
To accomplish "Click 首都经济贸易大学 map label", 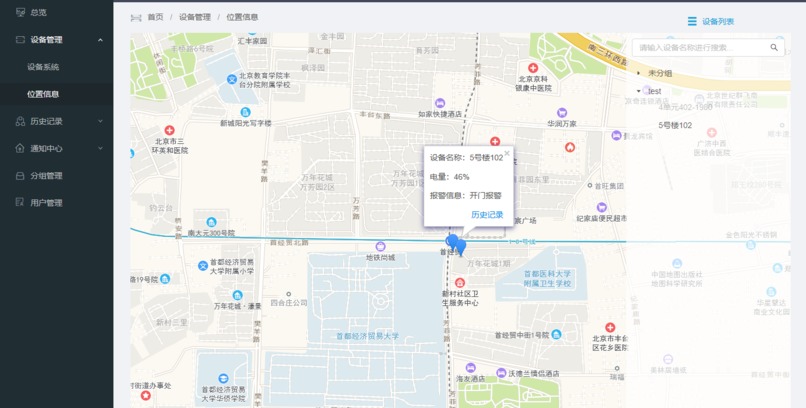I will (x=368, y=336).
